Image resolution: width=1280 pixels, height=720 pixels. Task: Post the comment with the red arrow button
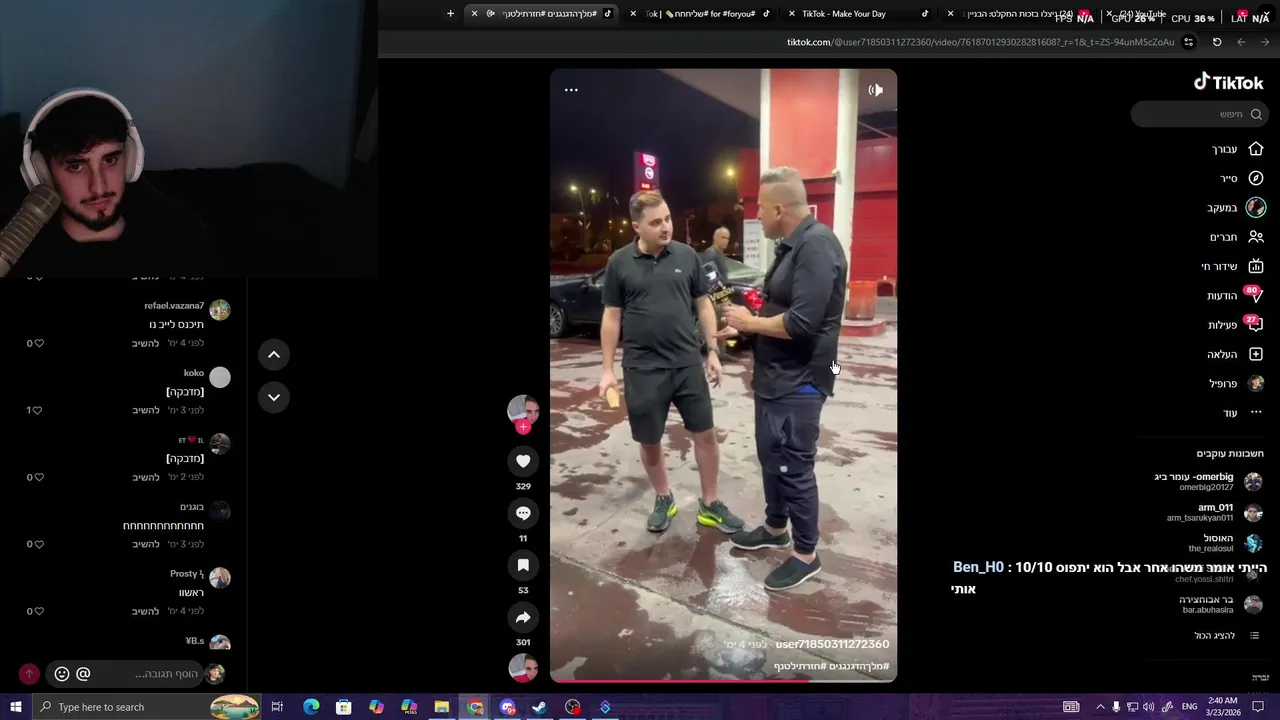[x=29, y=674]
